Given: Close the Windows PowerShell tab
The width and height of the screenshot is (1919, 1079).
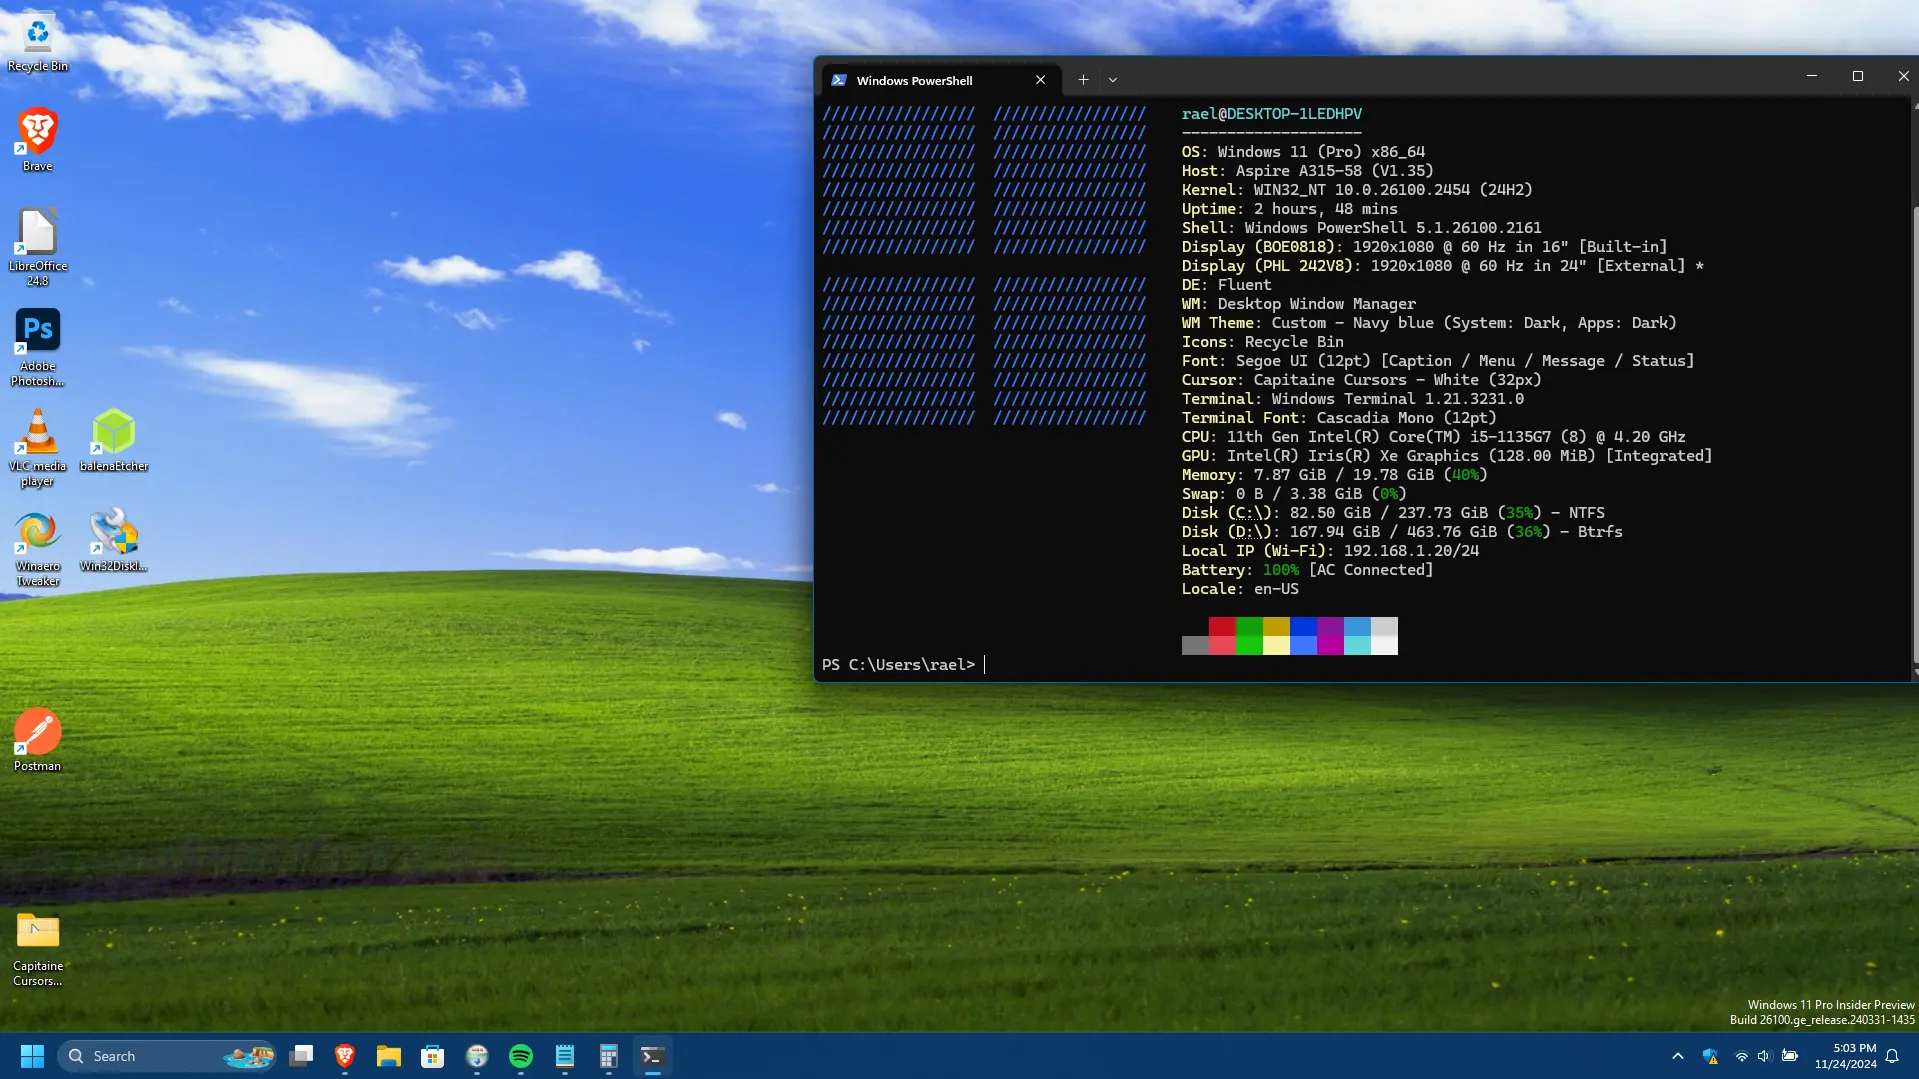Looking at the screenshot, I should (1040, 80).
